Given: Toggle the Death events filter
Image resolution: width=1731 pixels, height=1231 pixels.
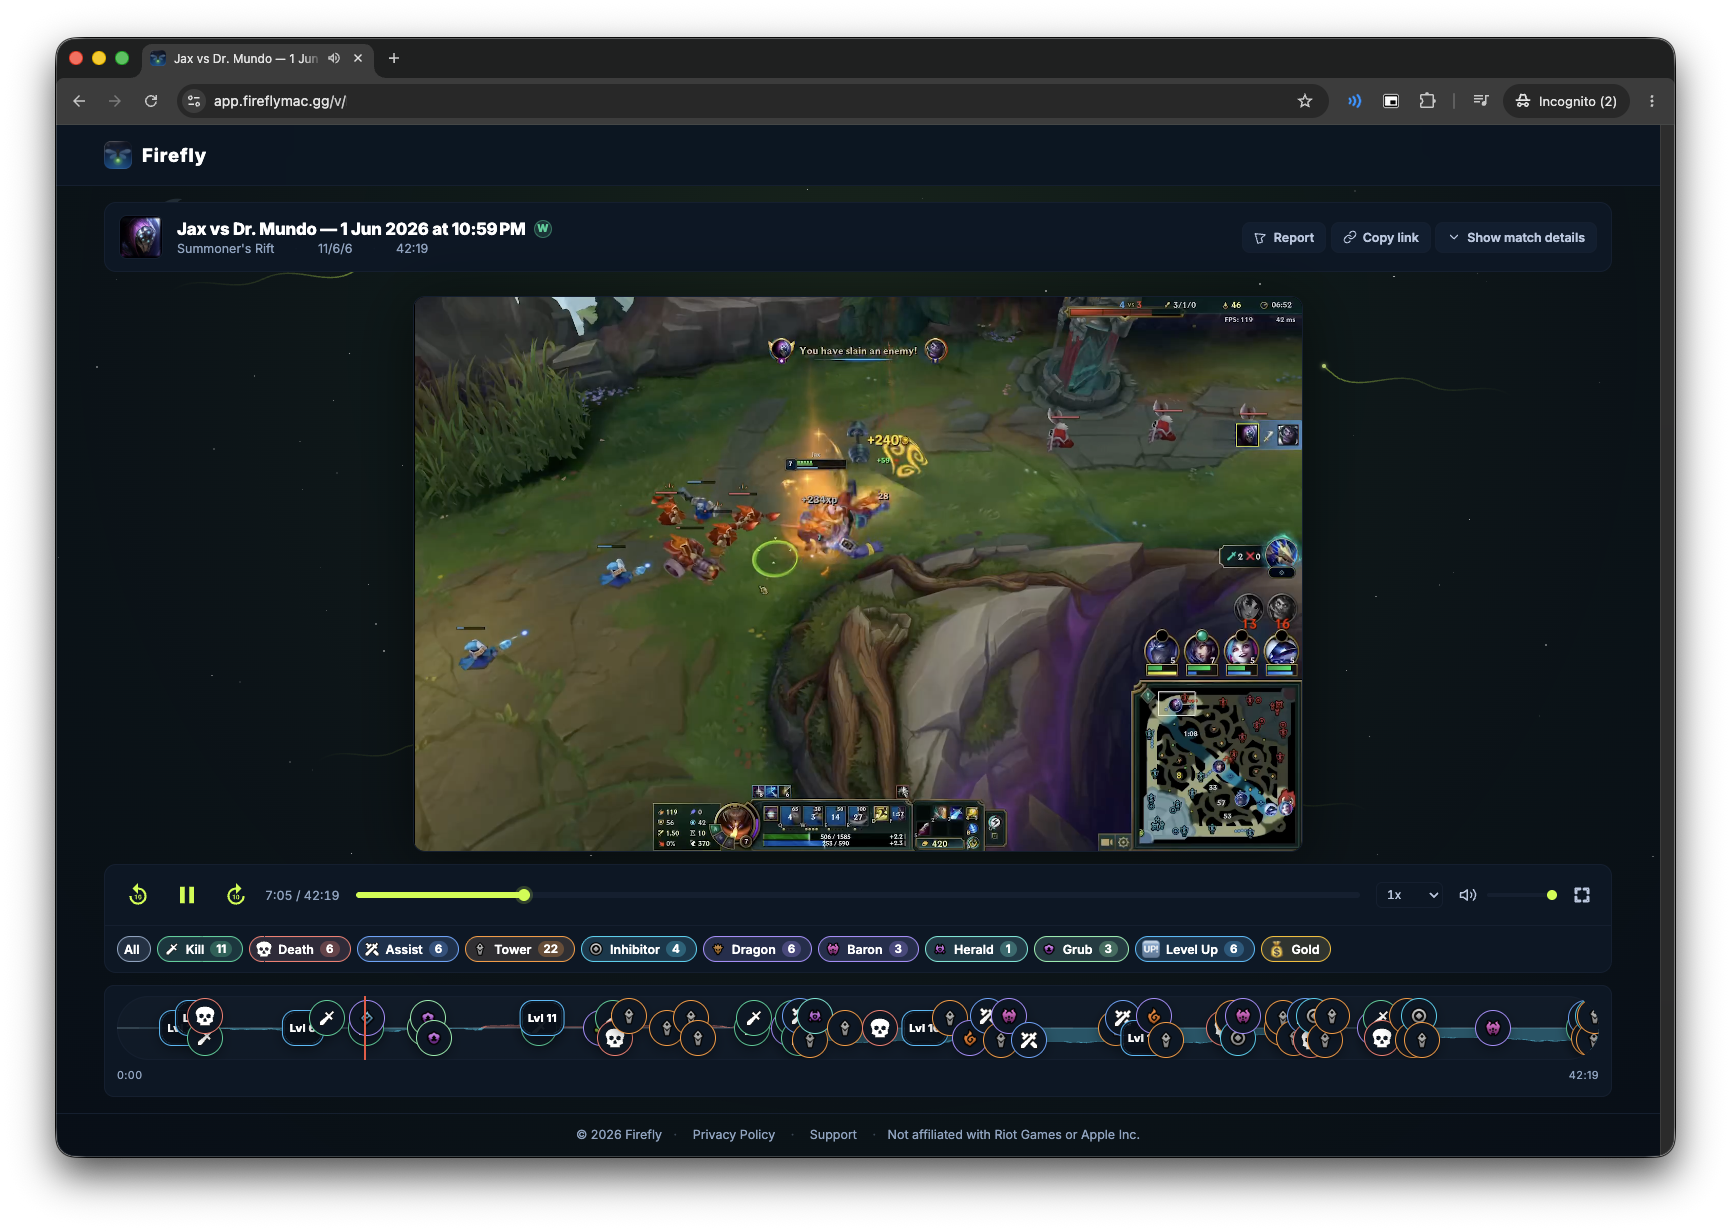Looking at the screenshot, I should tap(299, 949).
